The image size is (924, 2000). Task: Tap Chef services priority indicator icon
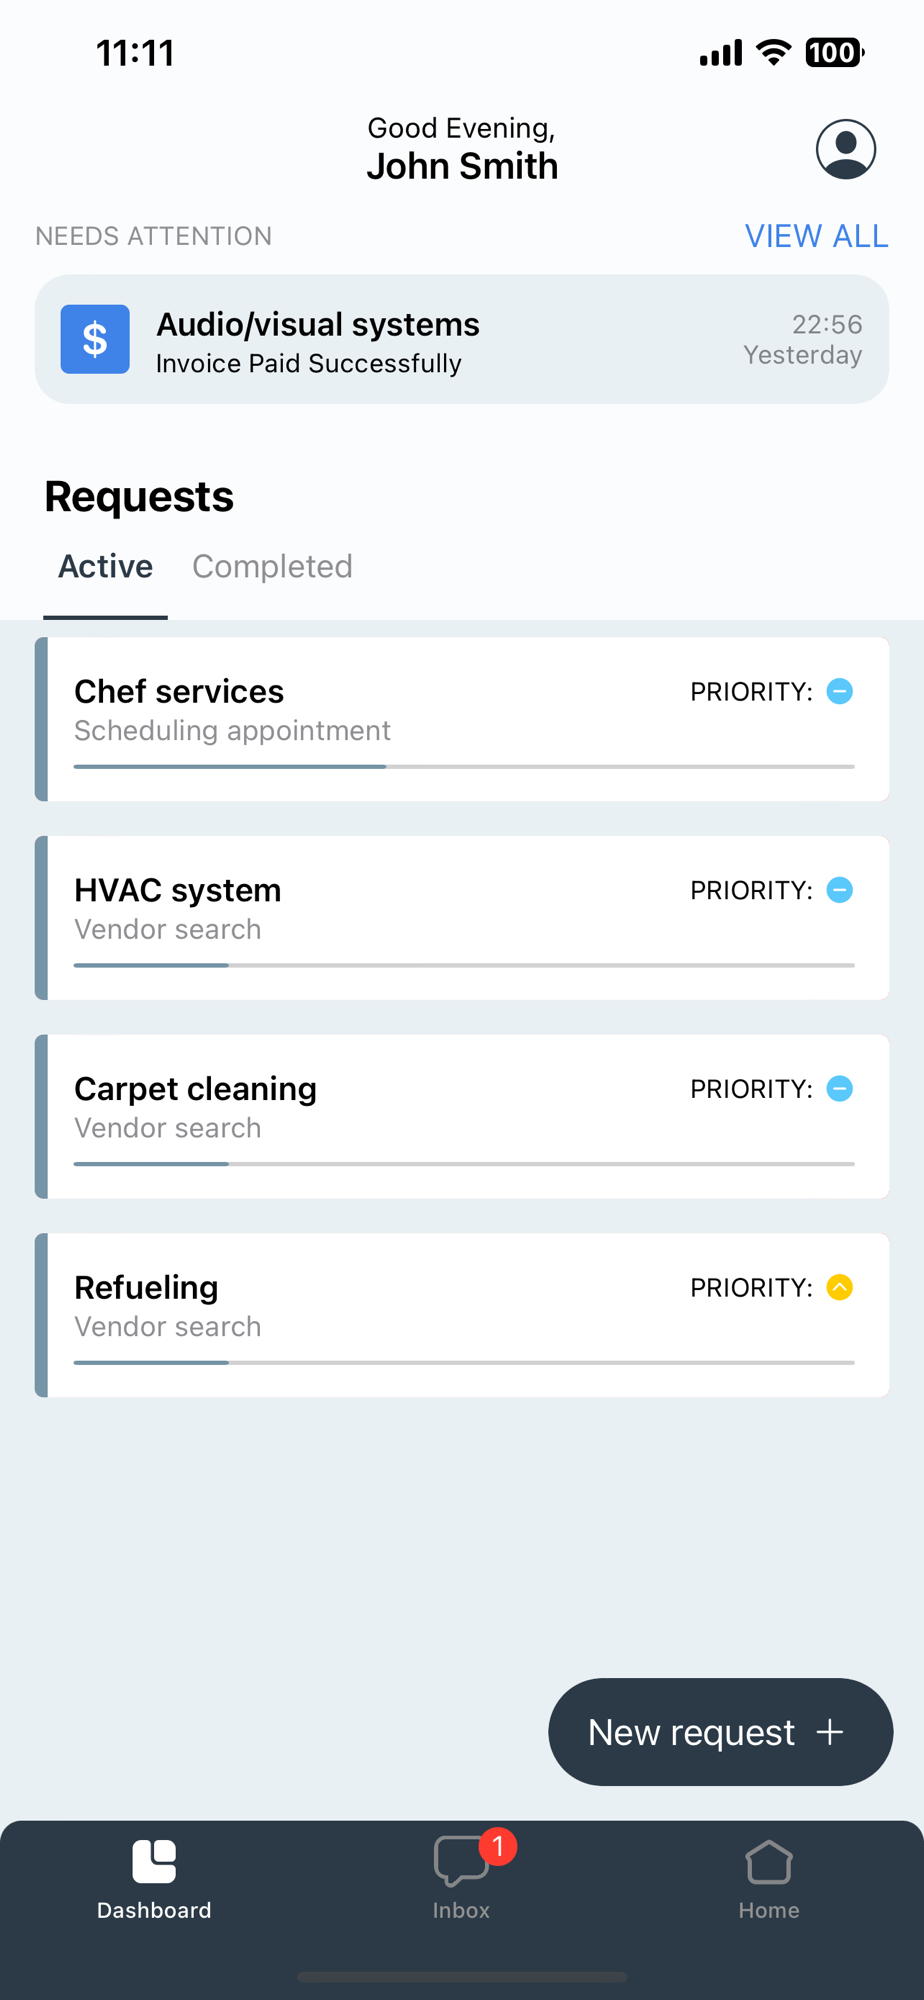(840, 691)
